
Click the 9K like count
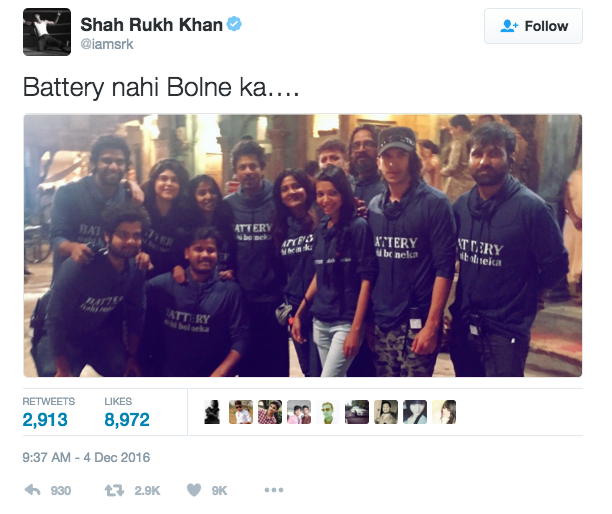tap(219, 491)
